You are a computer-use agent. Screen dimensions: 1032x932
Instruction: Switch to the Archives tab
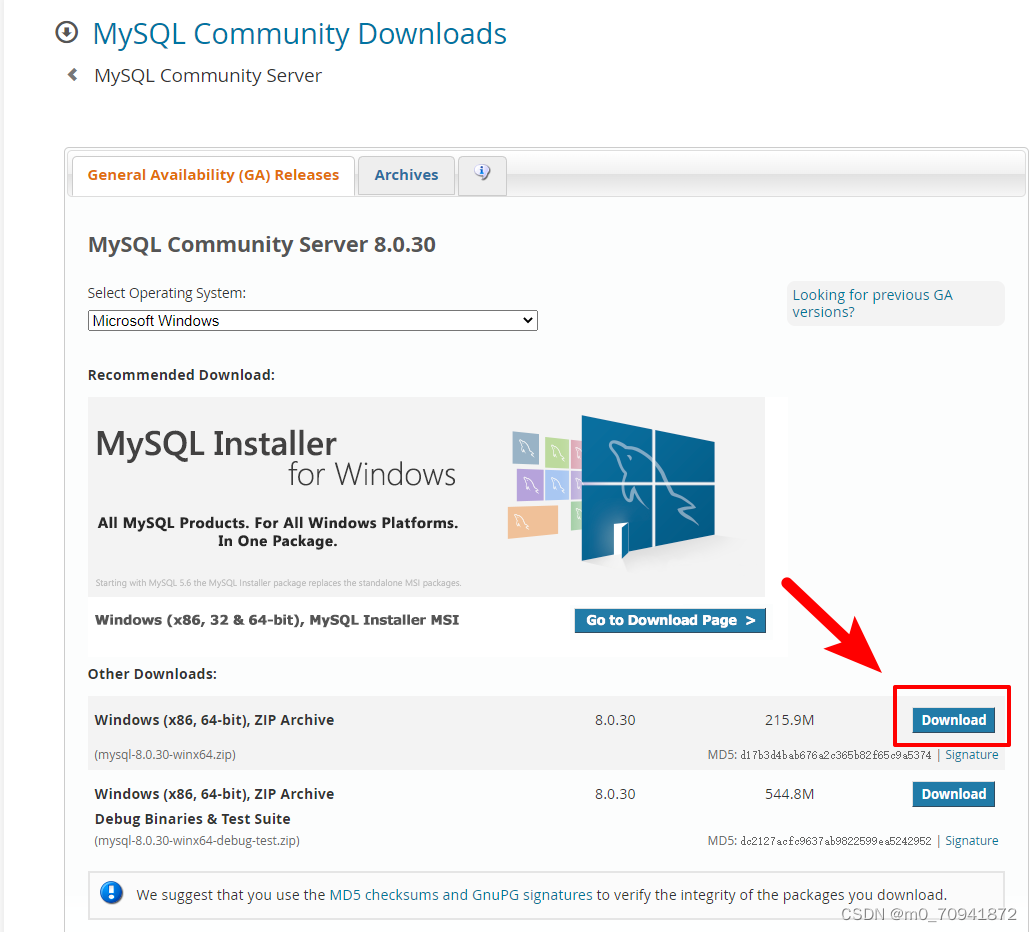coord(406,176)
